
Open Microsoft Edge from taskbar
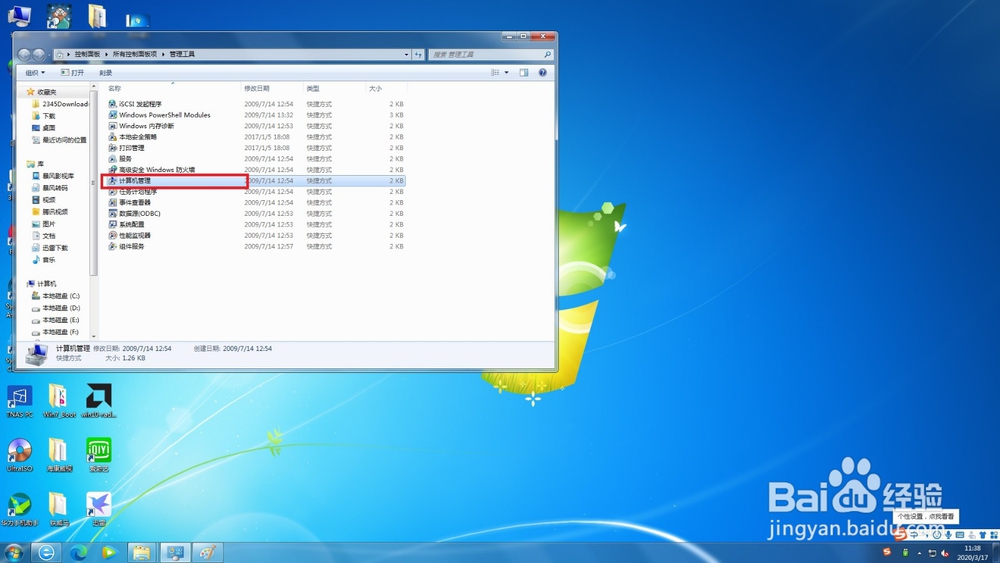[78, 552]
